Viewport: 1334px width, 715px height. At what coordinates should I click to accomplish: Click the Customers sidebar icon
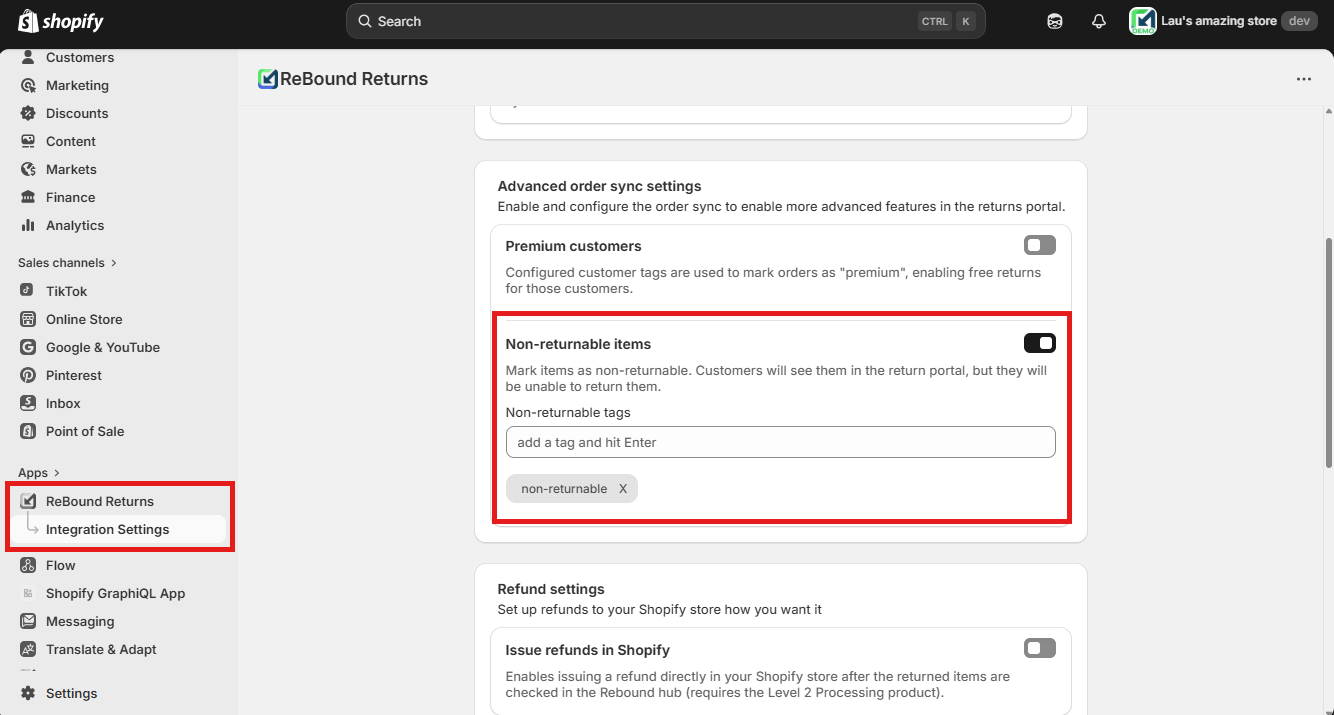[x=28, y=57]
